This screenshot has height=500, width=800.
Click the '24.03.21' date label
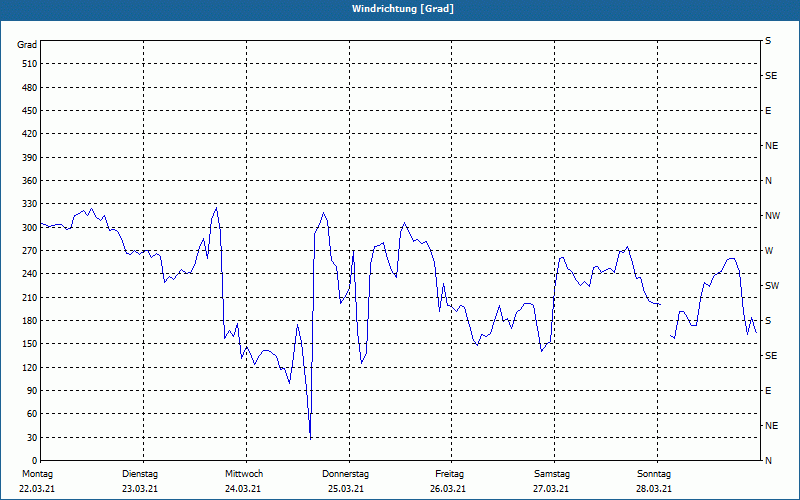click(243, 489)
